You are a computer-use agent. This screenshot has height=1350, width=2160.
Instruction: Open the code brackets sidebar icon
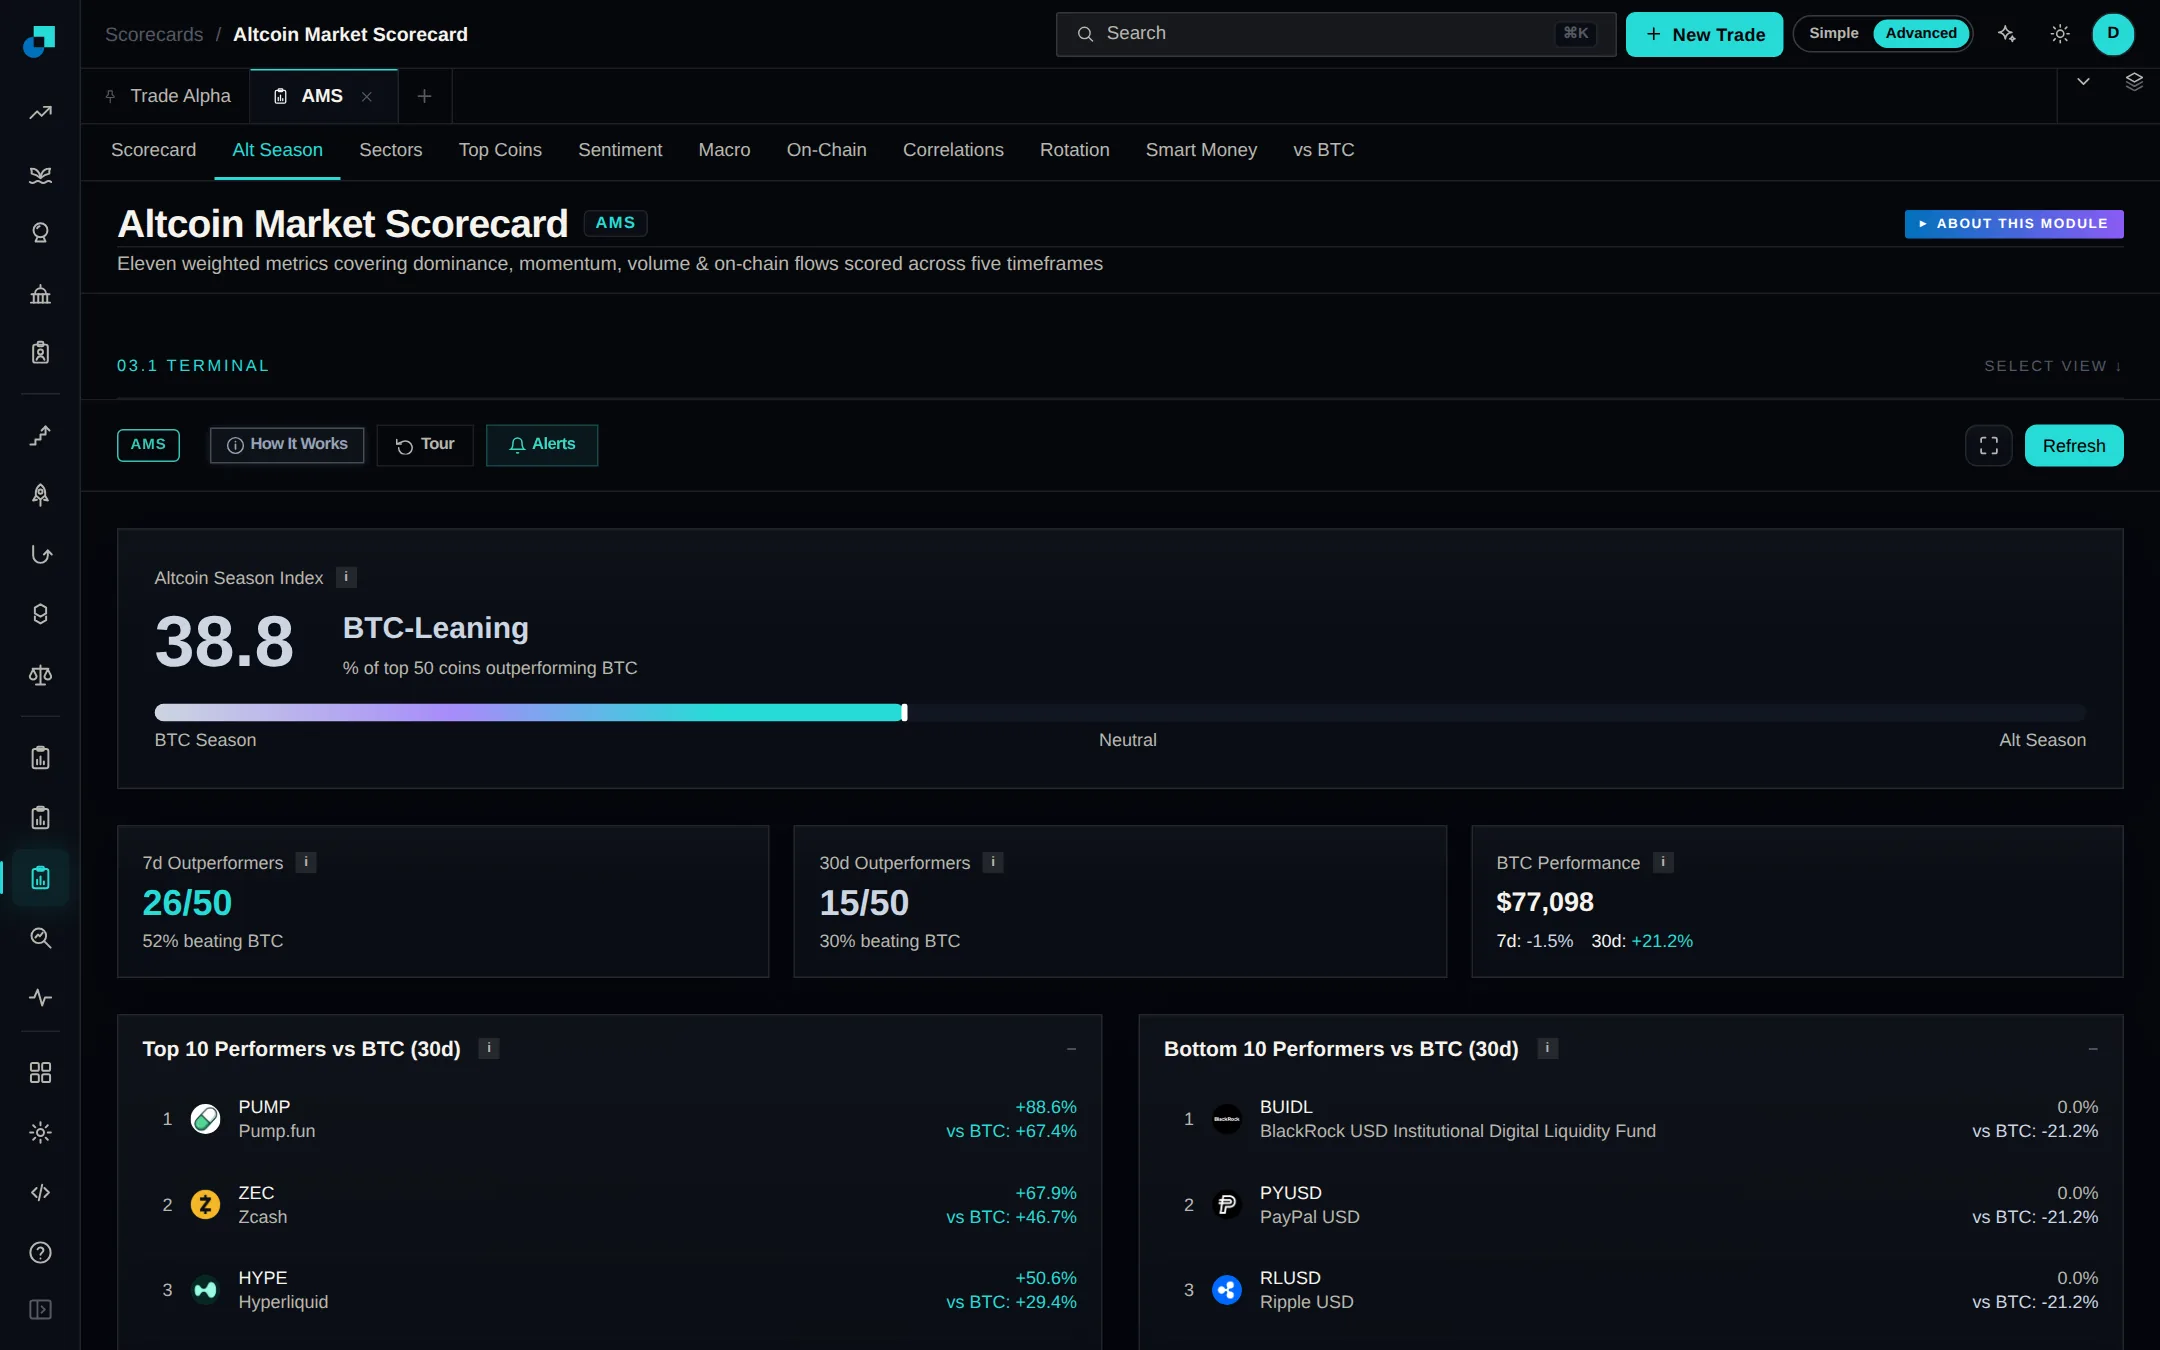click(40, 1192)
